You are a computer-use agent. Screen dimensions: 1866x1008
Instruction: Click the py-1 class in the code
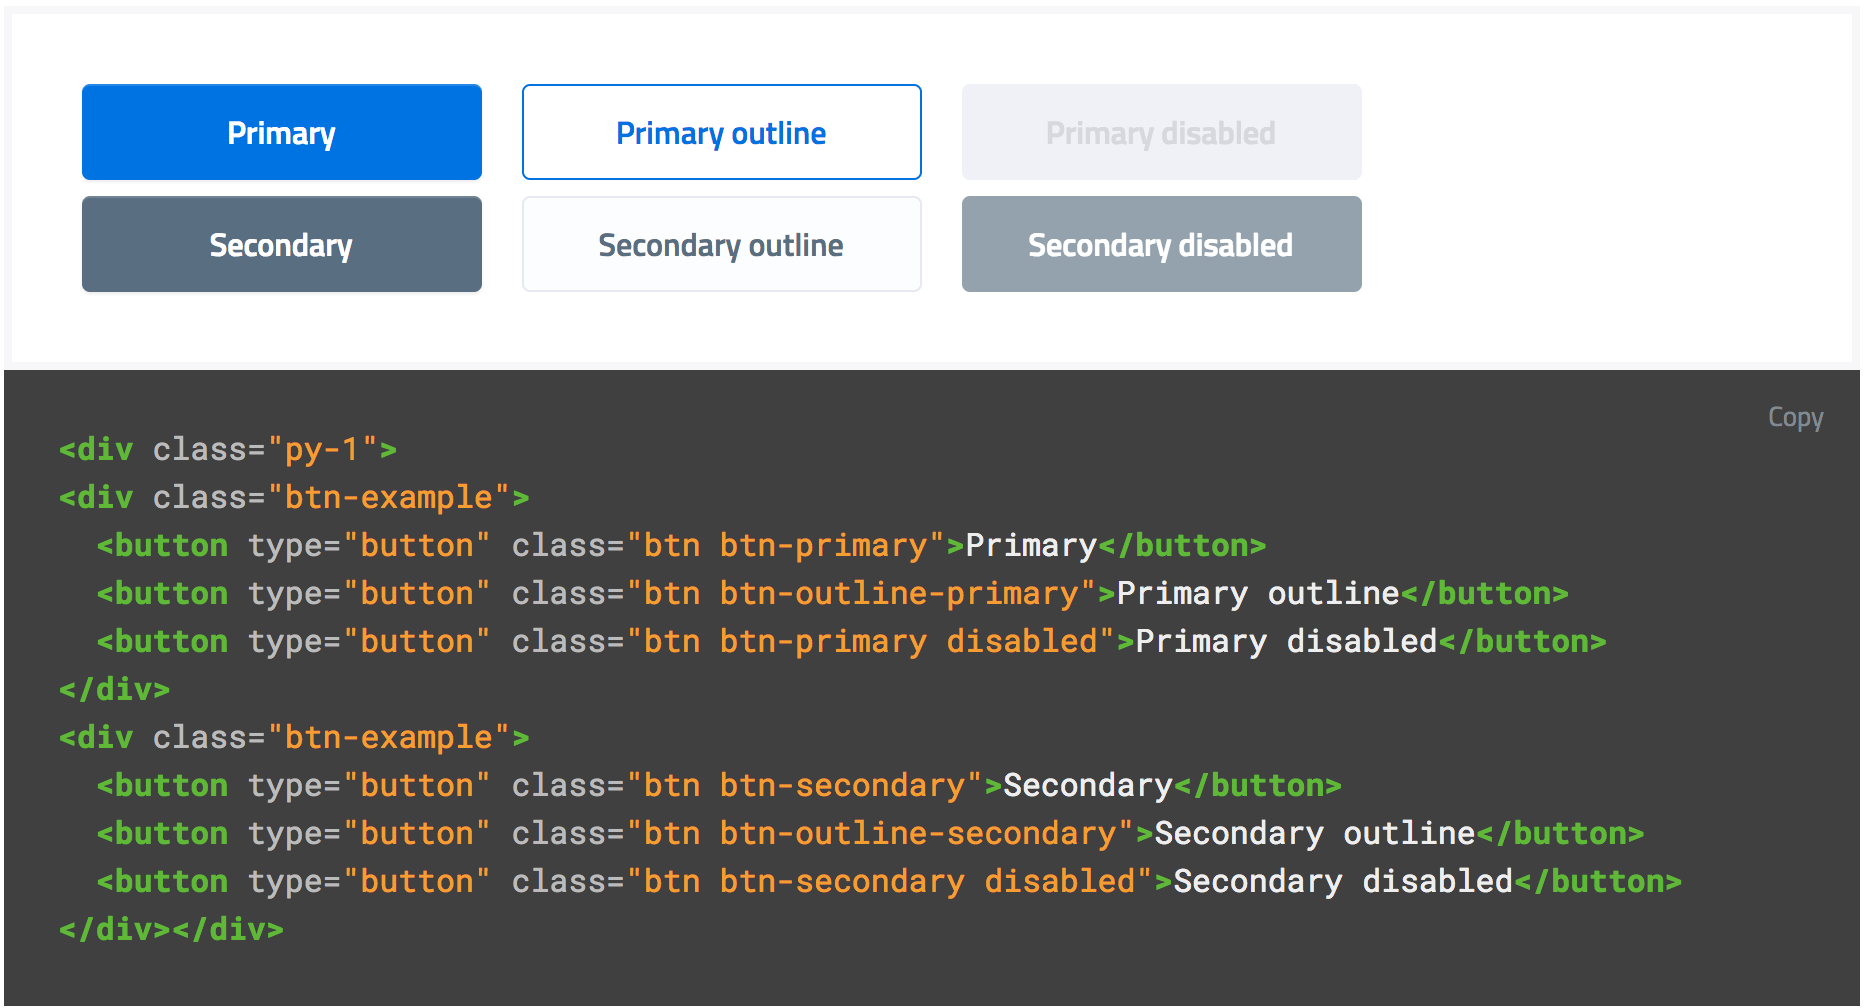(x=326, y=449)
